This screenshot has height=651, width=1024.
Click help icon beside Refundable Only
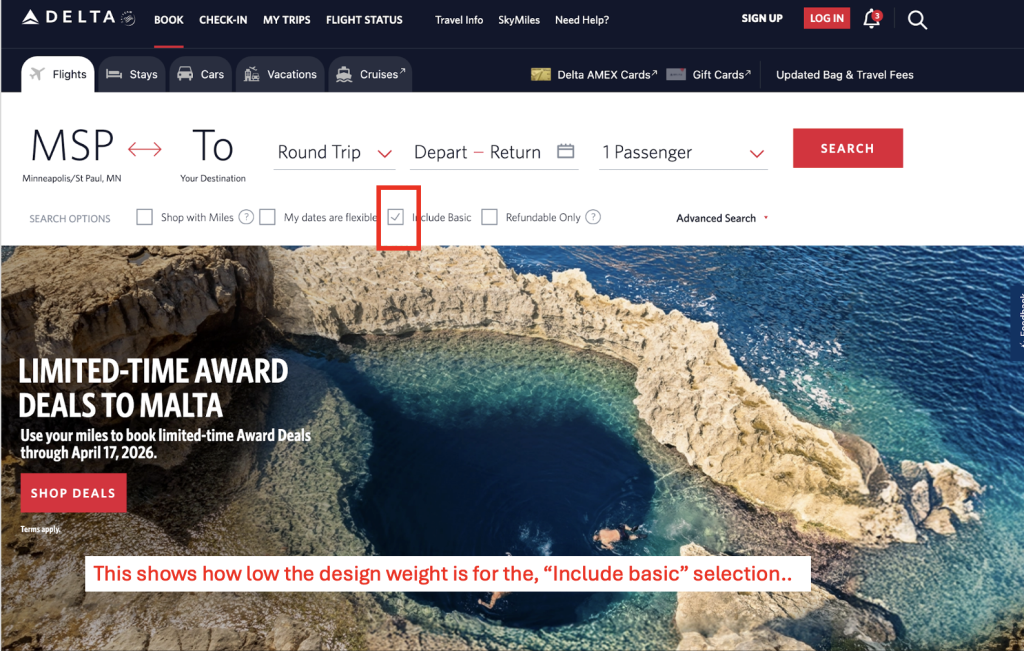pos(593,217)
